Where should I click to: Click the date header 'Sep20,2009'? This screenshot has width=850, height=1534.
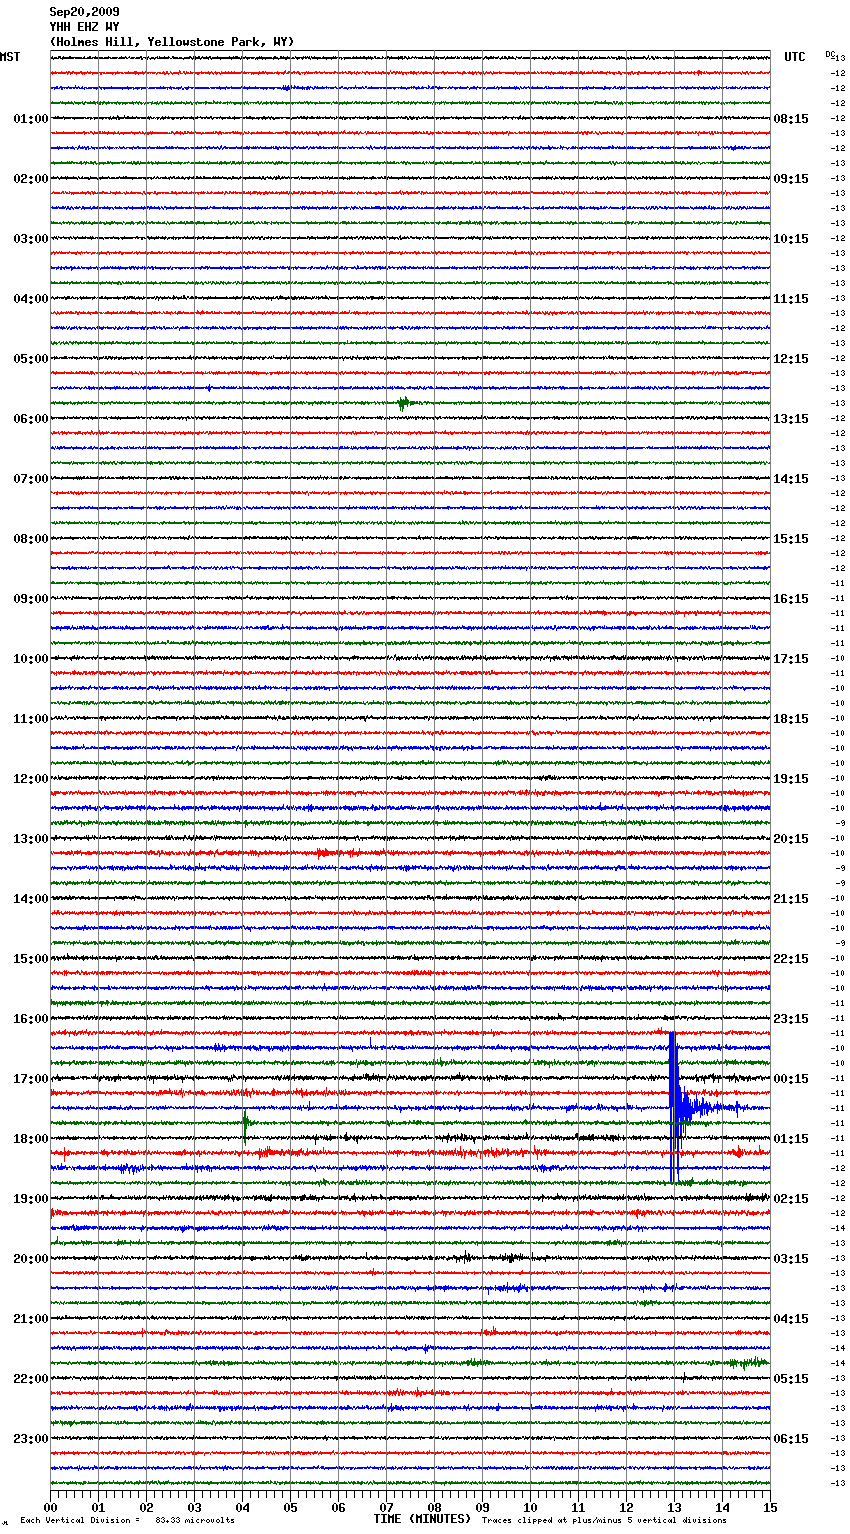coord(84,12)
